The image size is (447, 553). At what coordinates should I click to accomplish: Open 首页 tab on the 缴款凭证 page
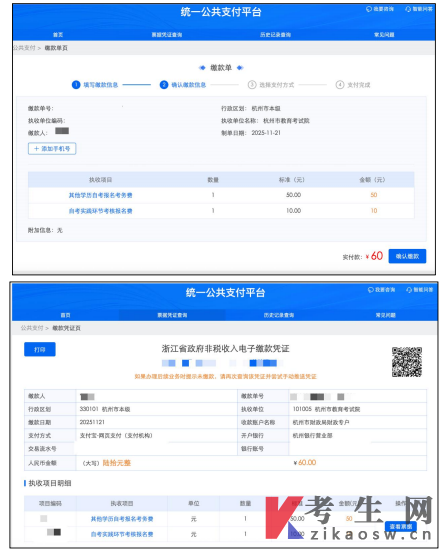point(65,315)
